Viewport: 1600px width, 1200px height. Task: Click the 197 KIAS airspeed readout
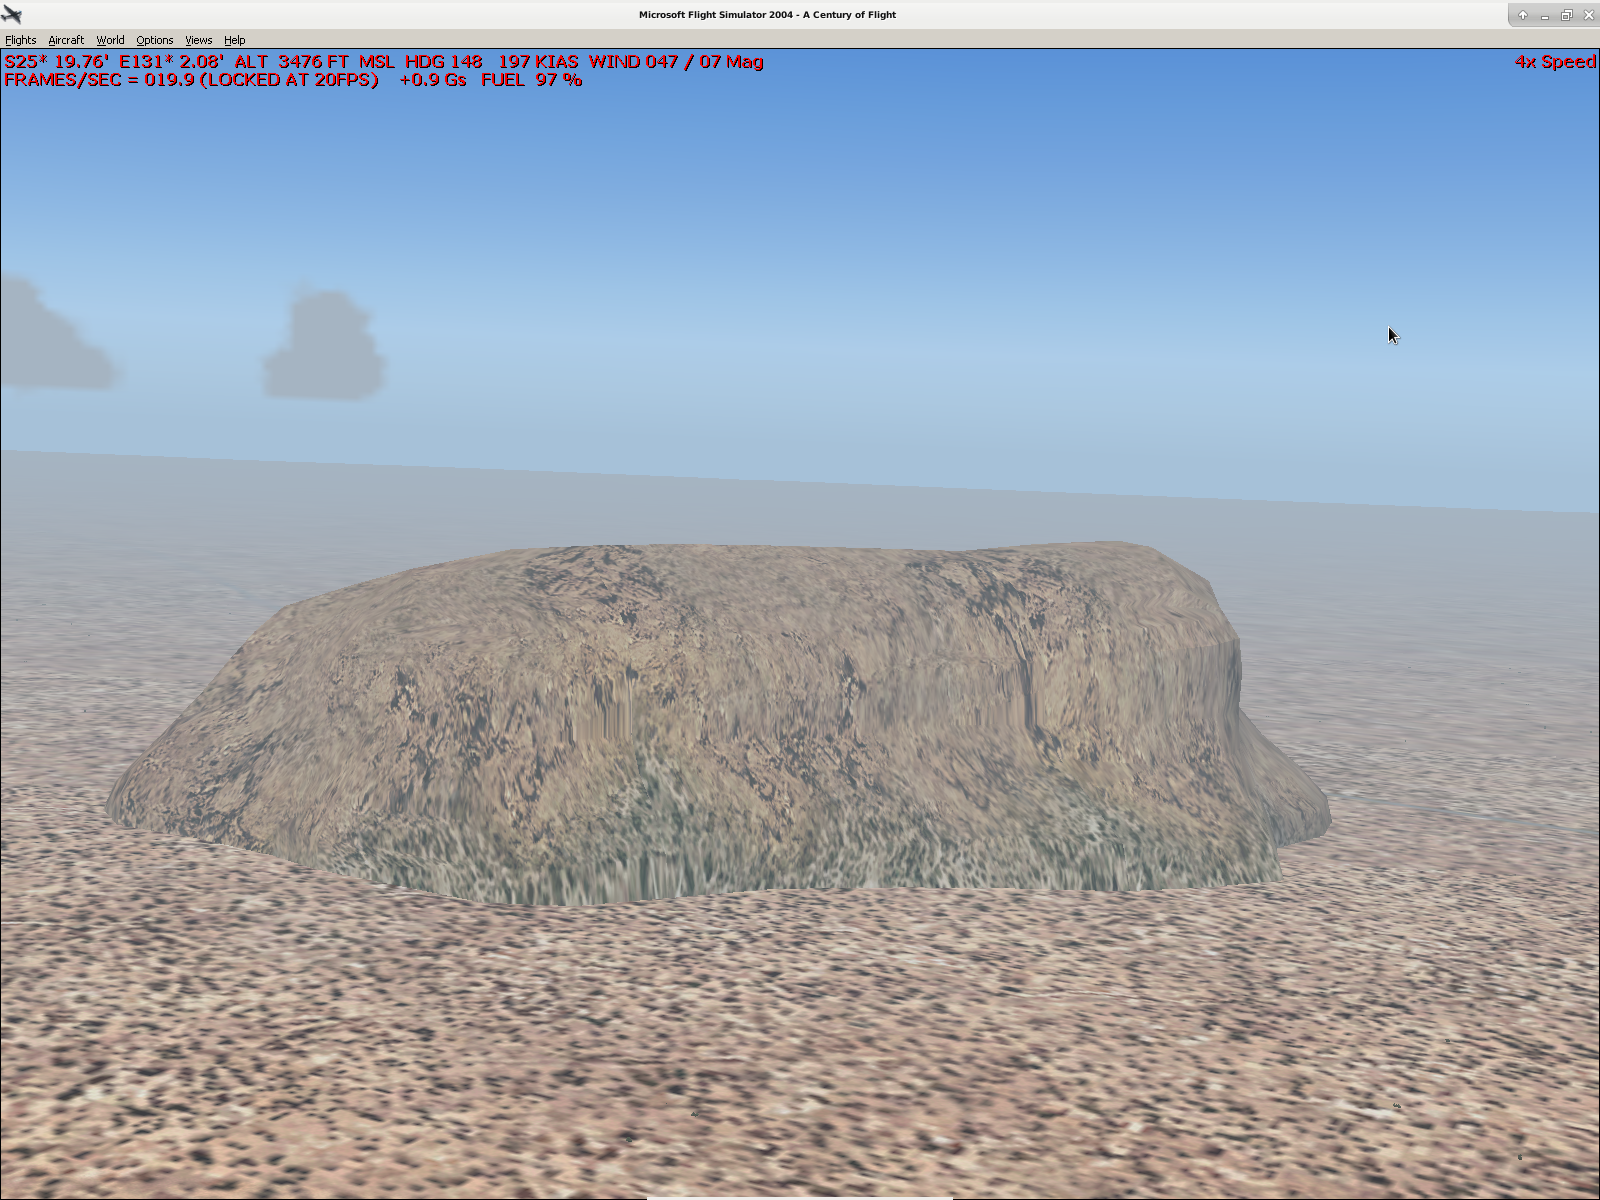click(x=538, y=62)
